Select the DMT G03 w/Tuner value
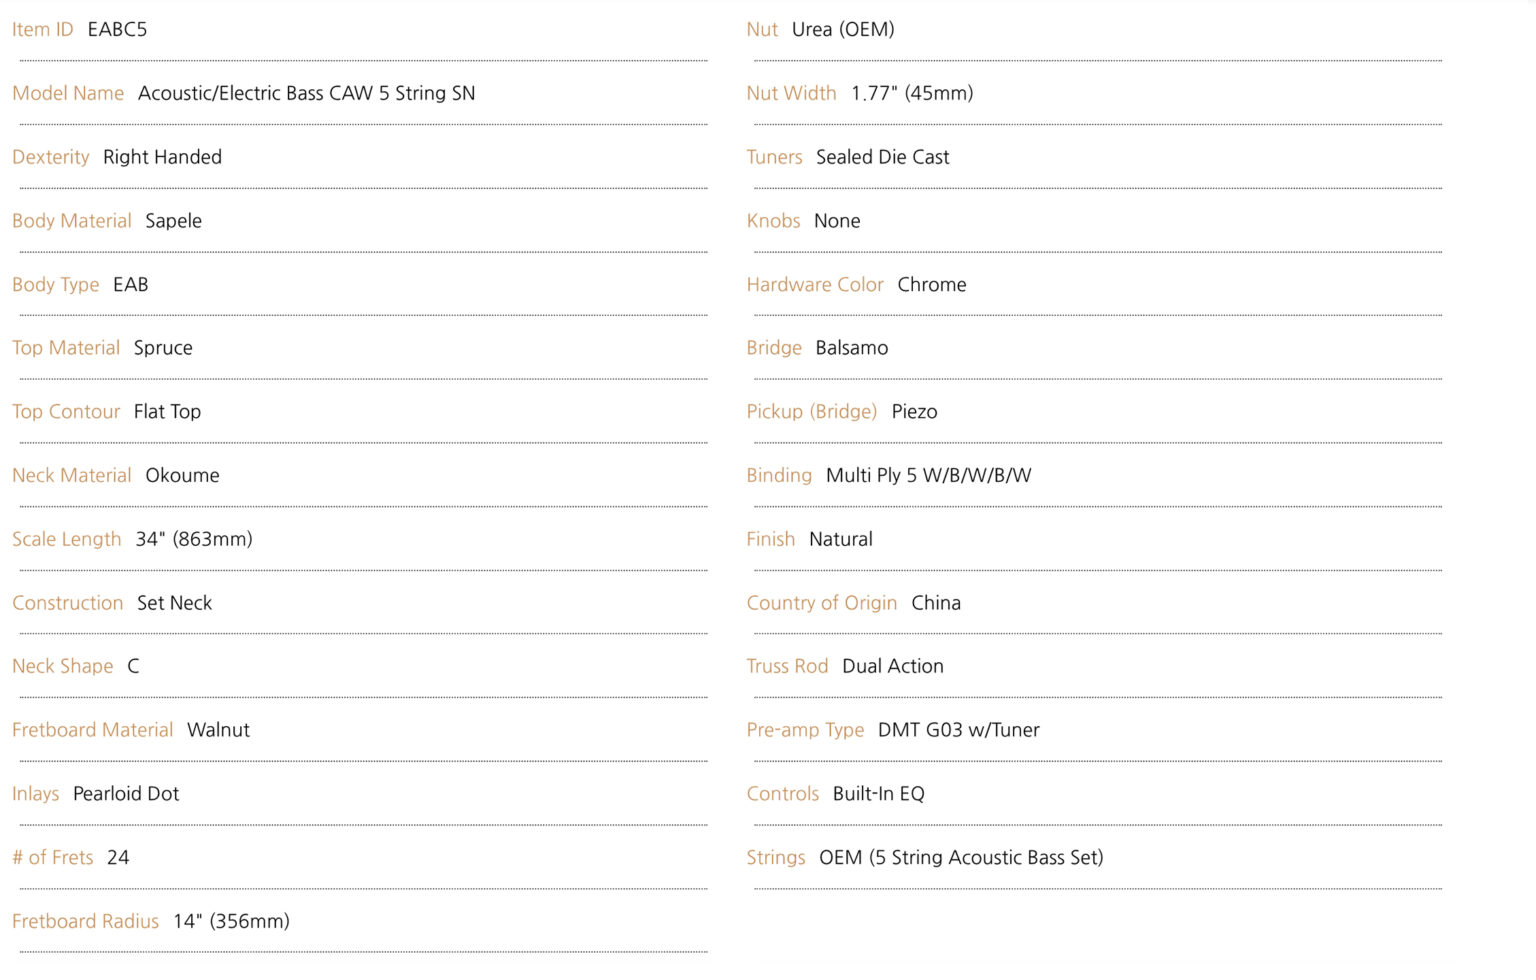The width and height of the screenshot is (1536, 980). pyautogui.click(x=958, y=730)
